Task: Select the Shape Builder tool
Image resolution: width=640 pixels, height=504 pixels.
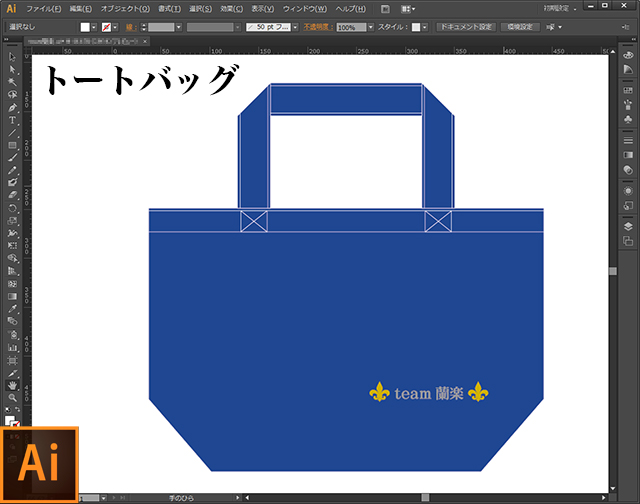Action: coord(12,258)
